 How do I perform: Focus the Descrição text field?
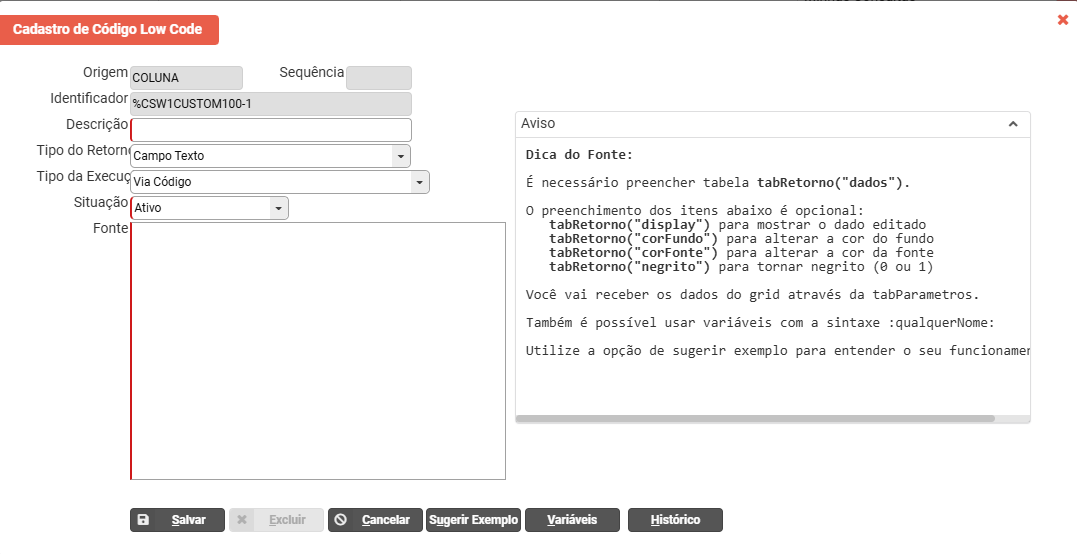click(x=271, y=130)
